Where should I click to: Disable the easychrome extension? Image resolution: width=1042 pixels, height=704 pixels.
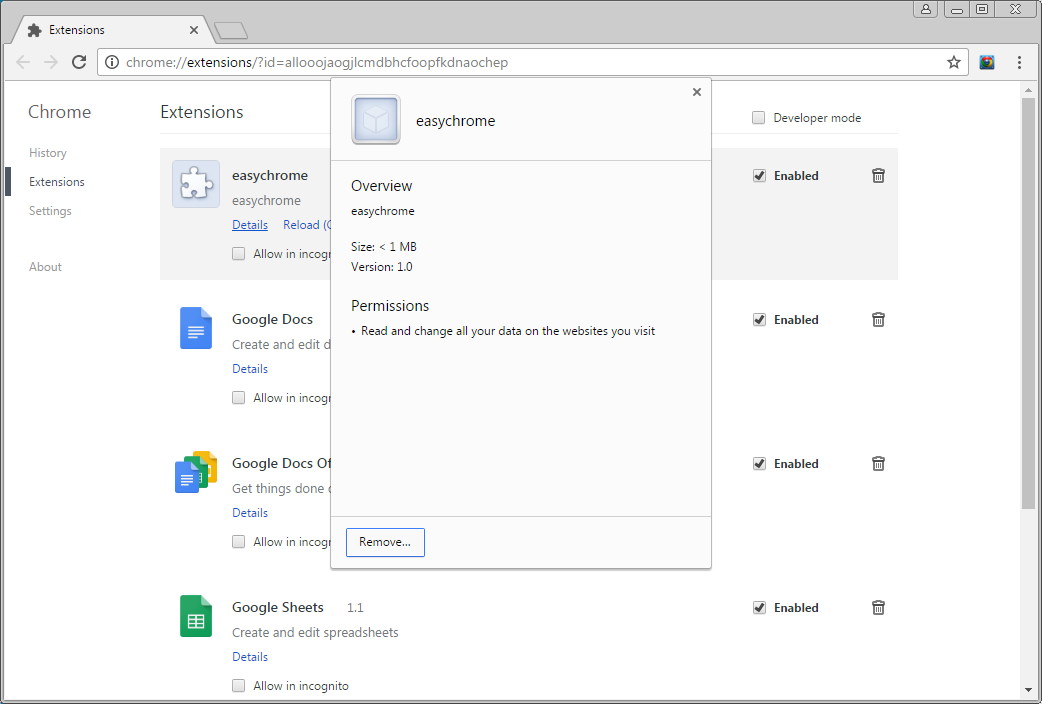coord(759,176)
